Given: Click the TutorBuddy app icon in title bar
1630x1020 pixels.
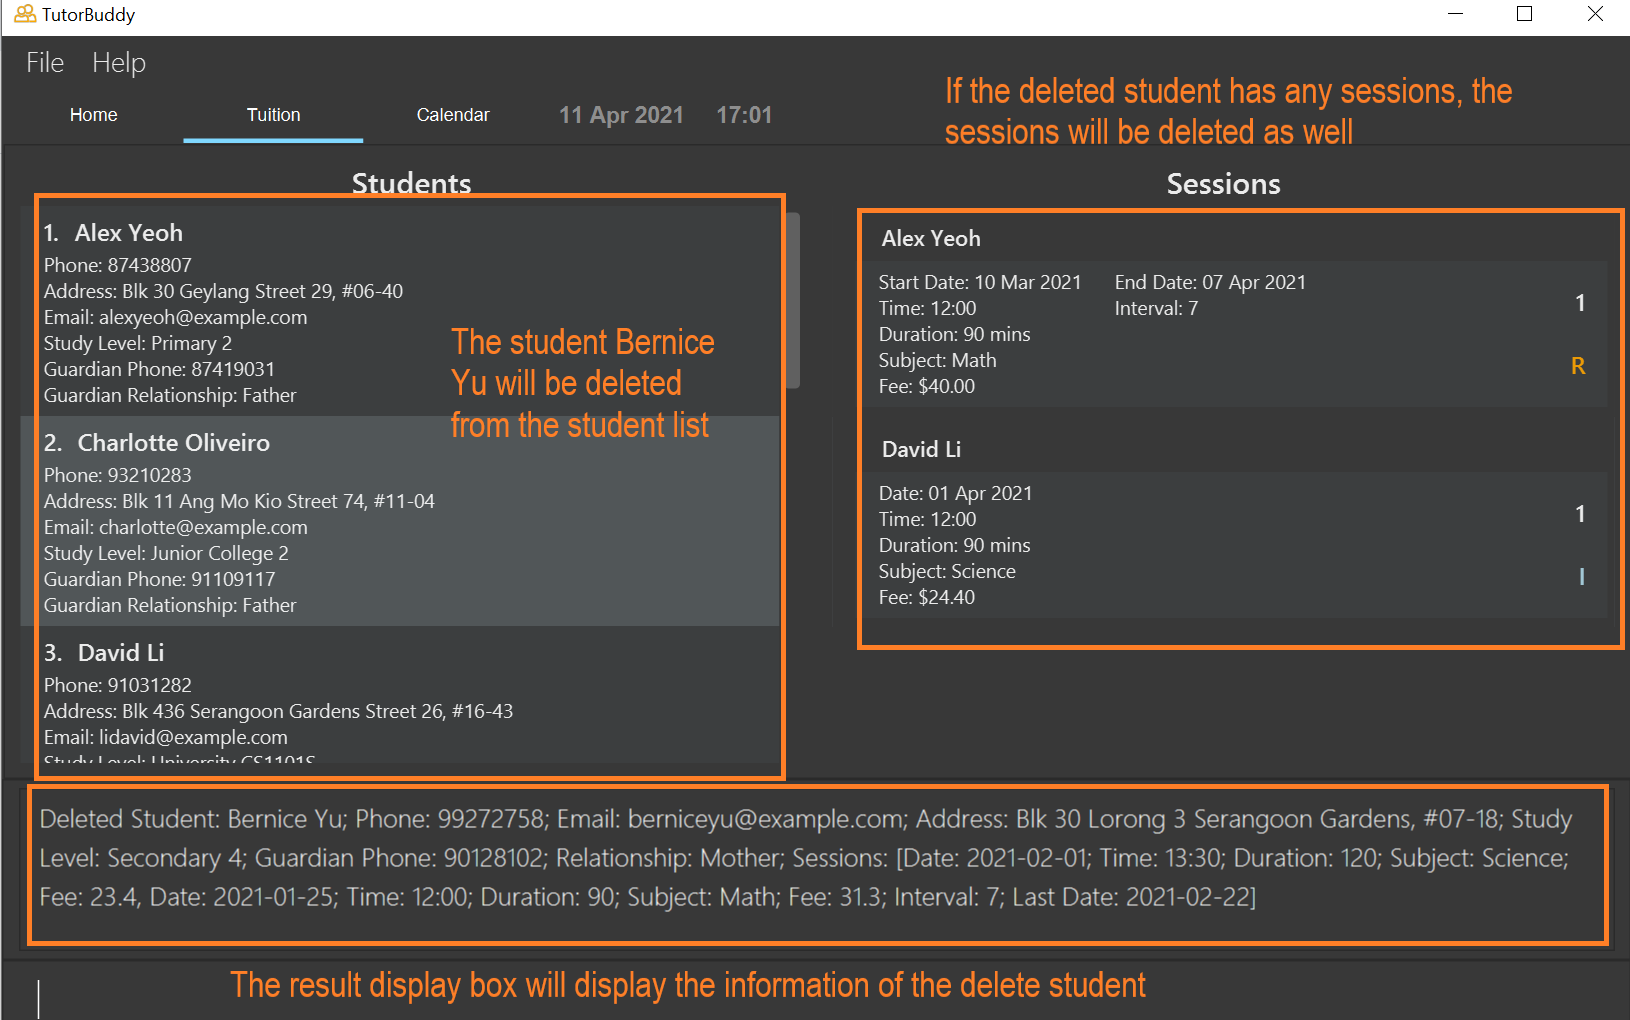Looking at the screenshot, I should (x=24, y=14).
